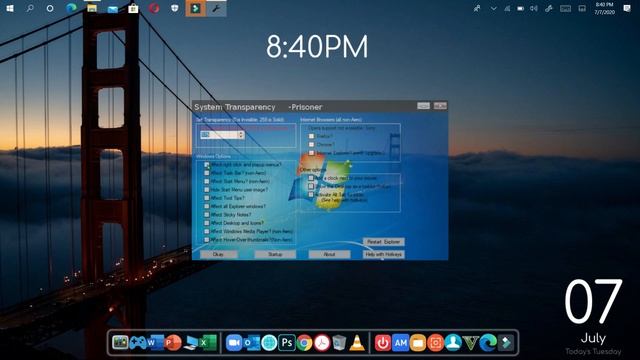Toggle 'Add a clock' other option checkbox
640x360 pixels.
coord(311,178)
